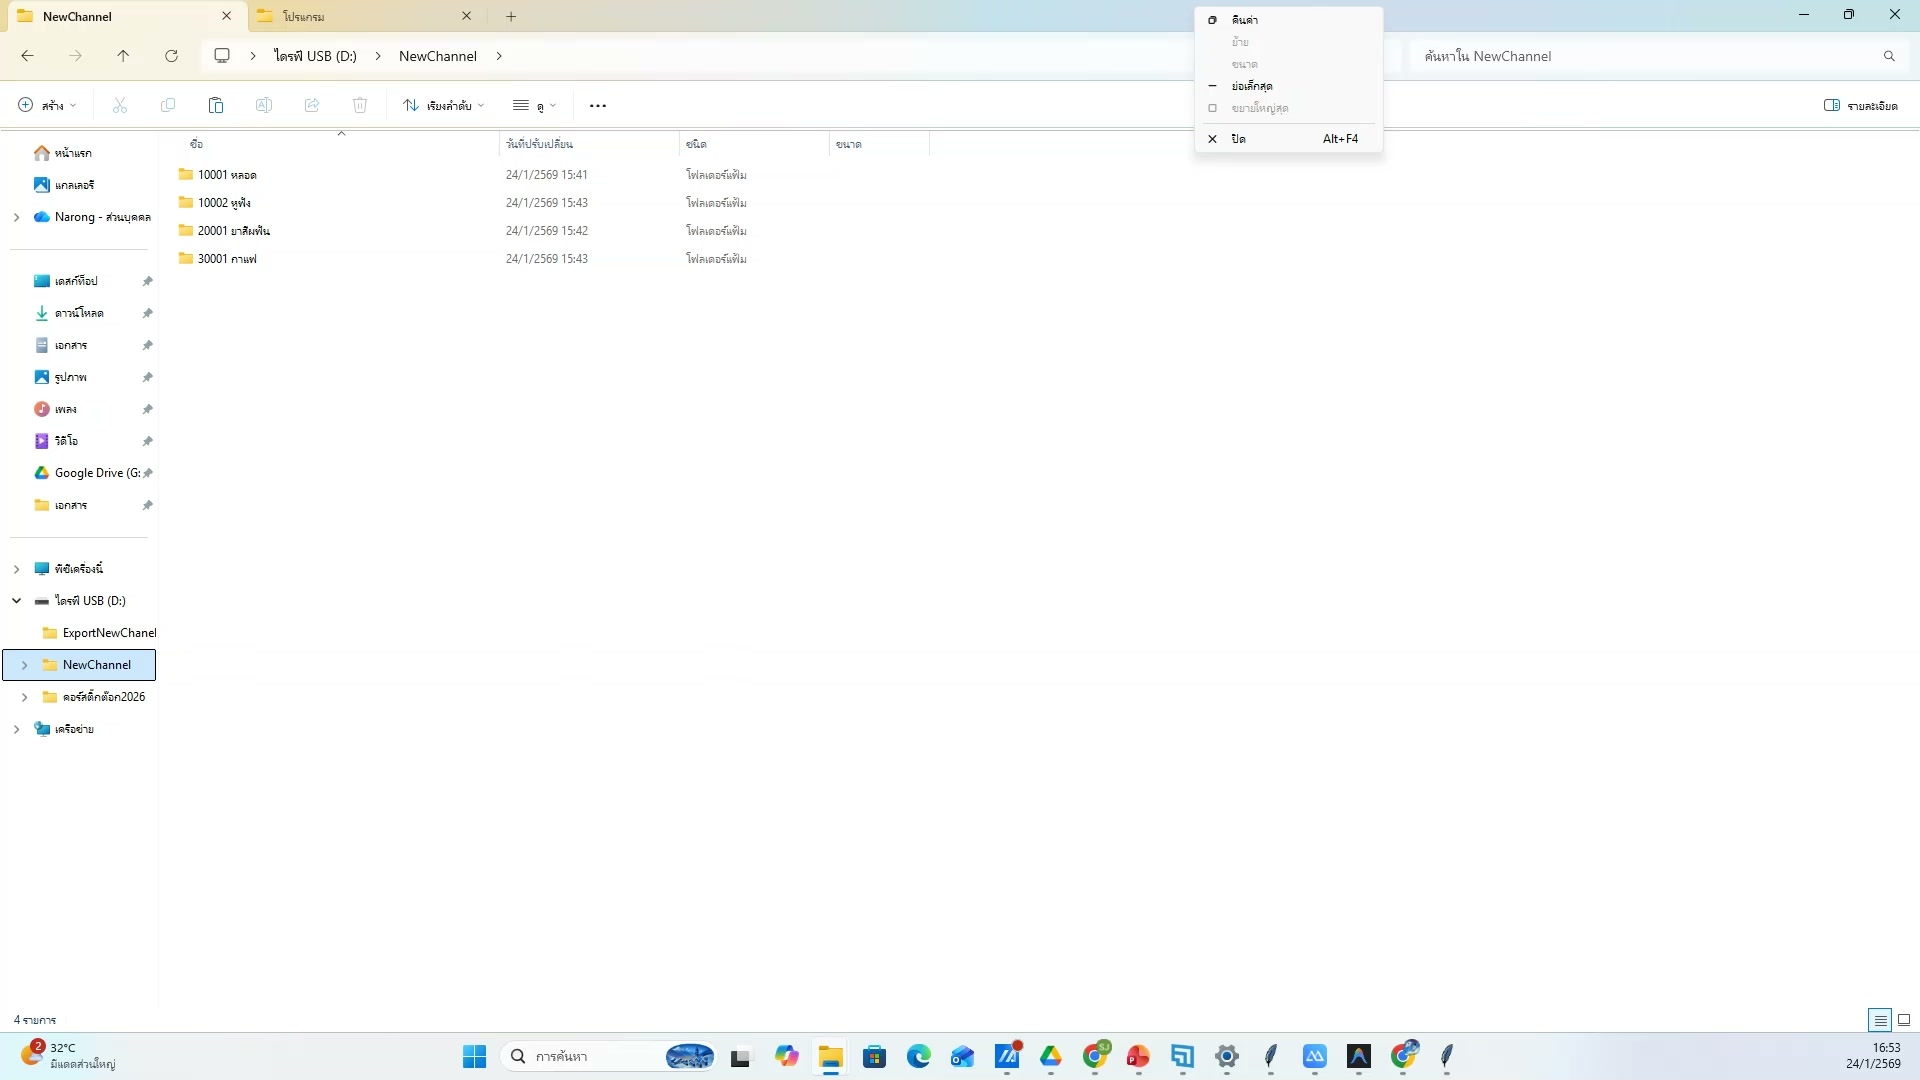
Task: Refresh the folder with the reload button
Action: coord(171,56)
